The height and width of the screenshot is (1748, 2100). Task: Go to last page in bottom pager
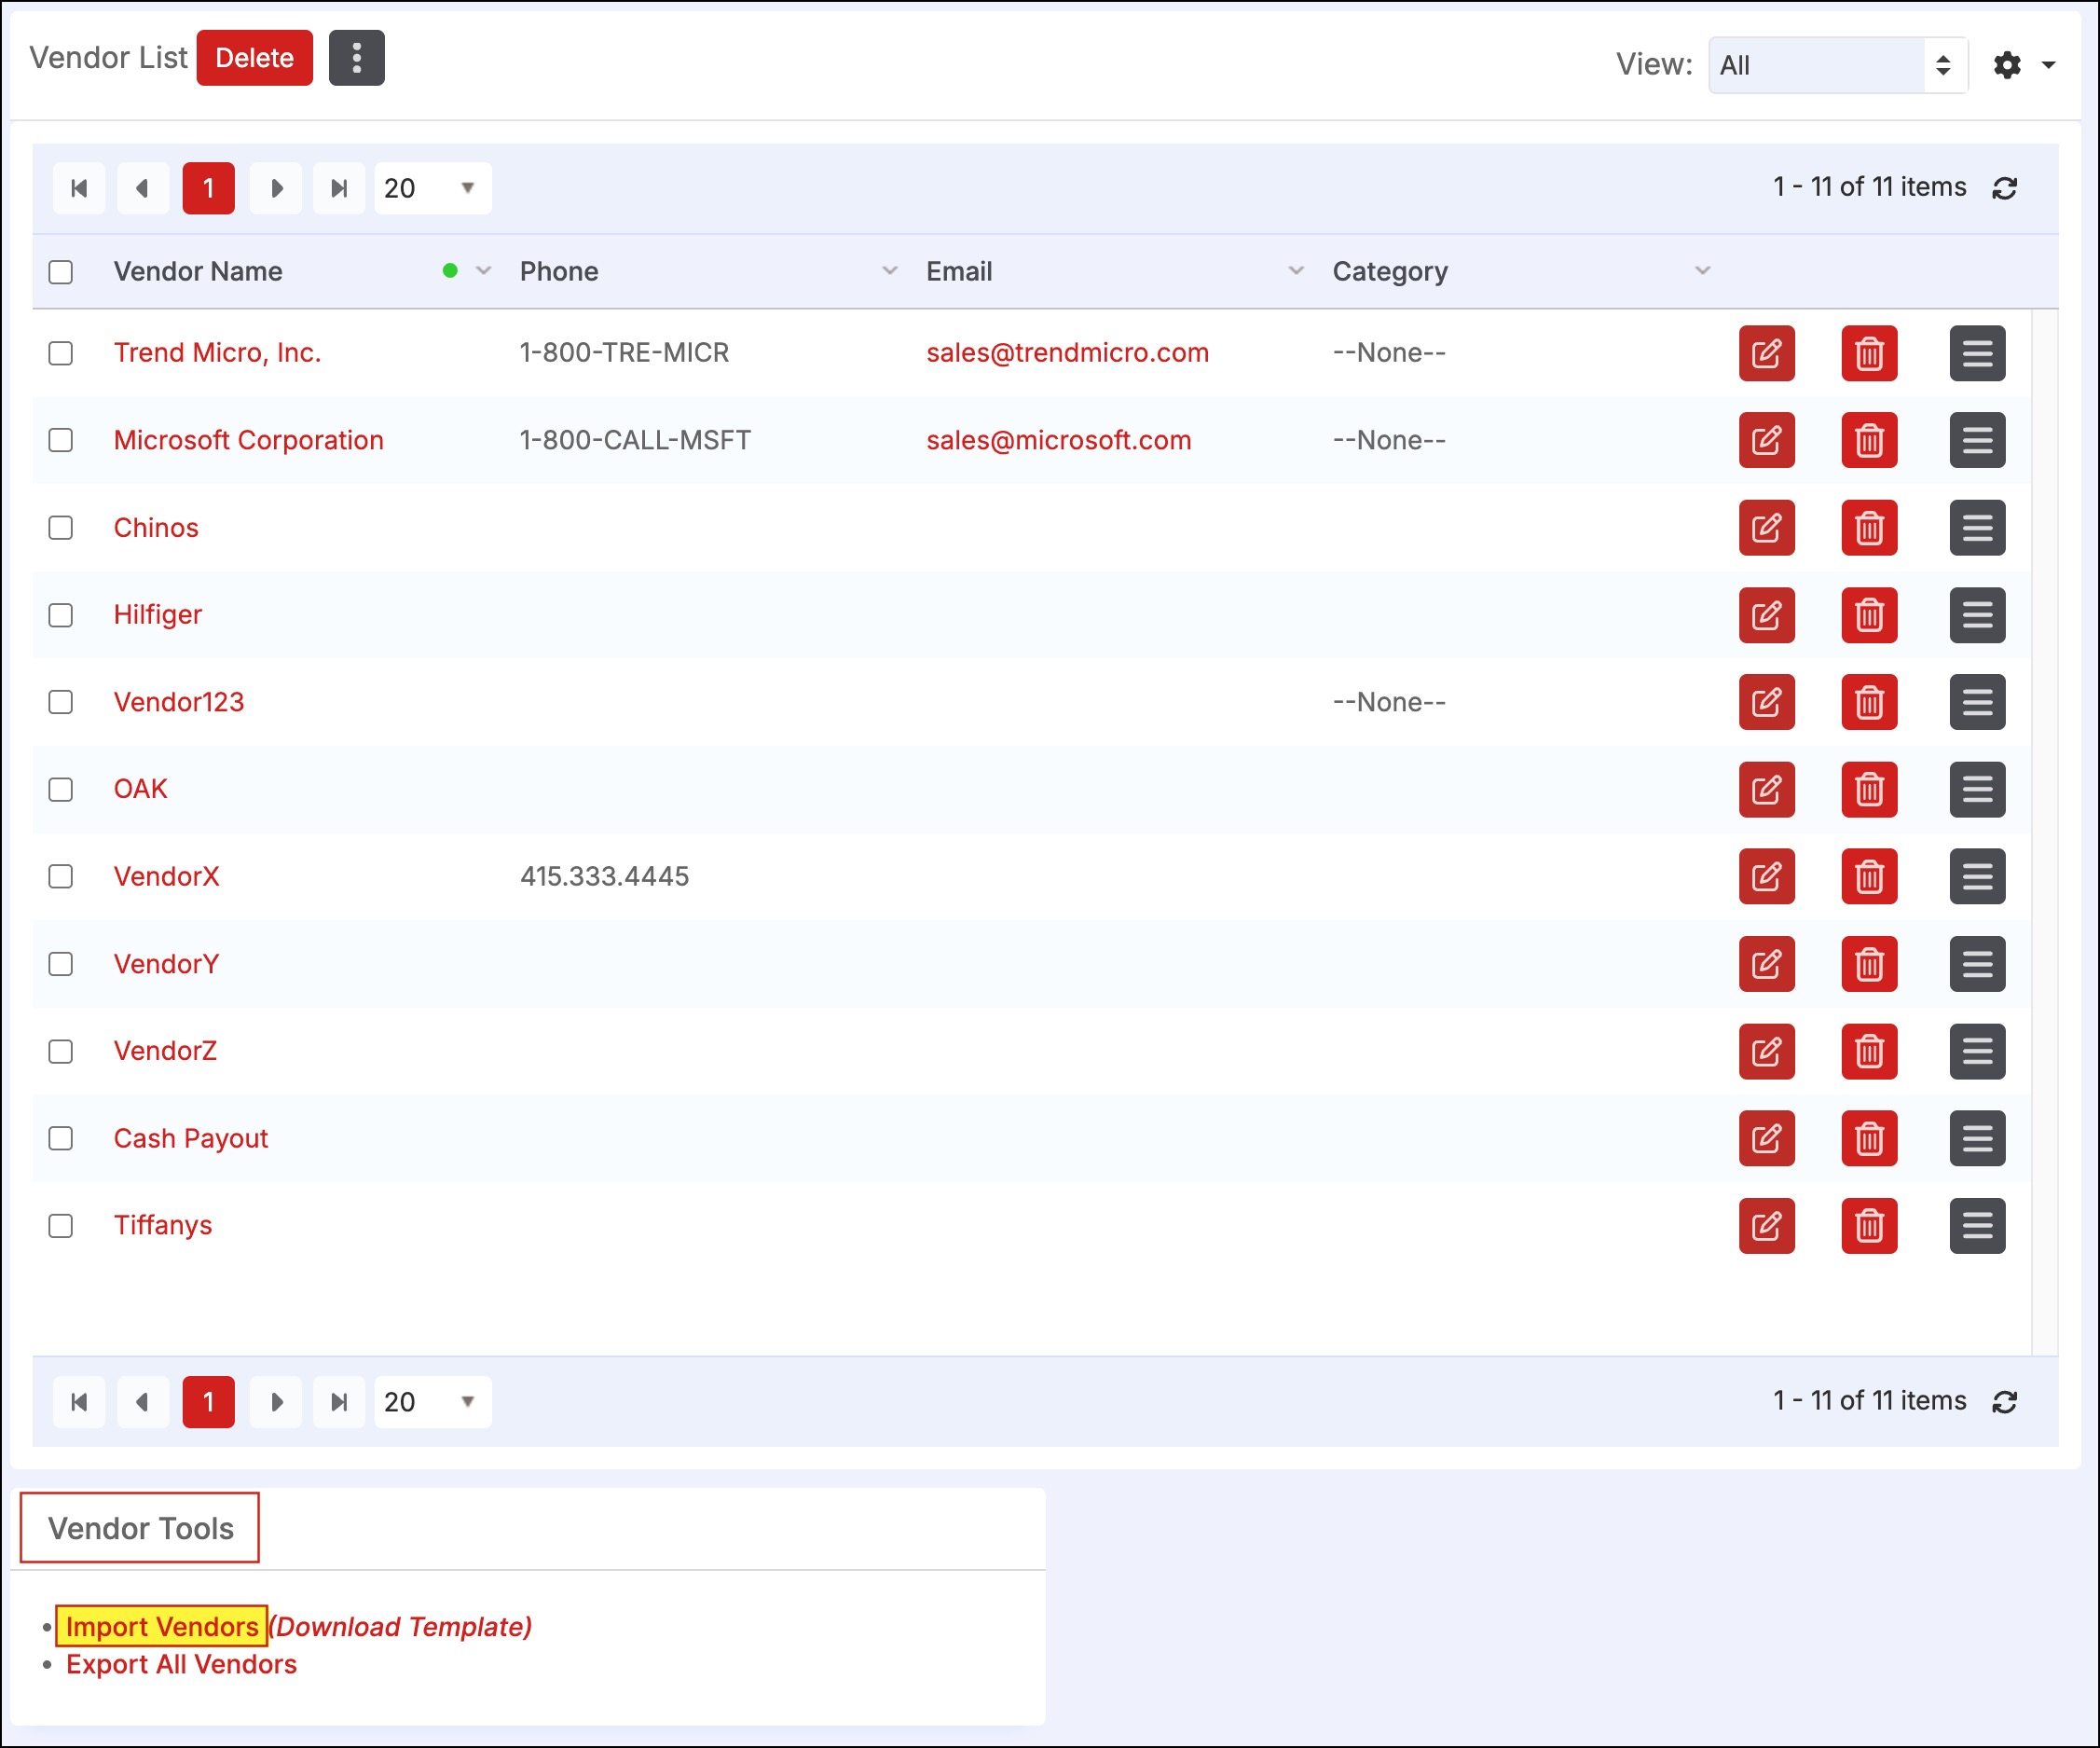pos(339,1402)
